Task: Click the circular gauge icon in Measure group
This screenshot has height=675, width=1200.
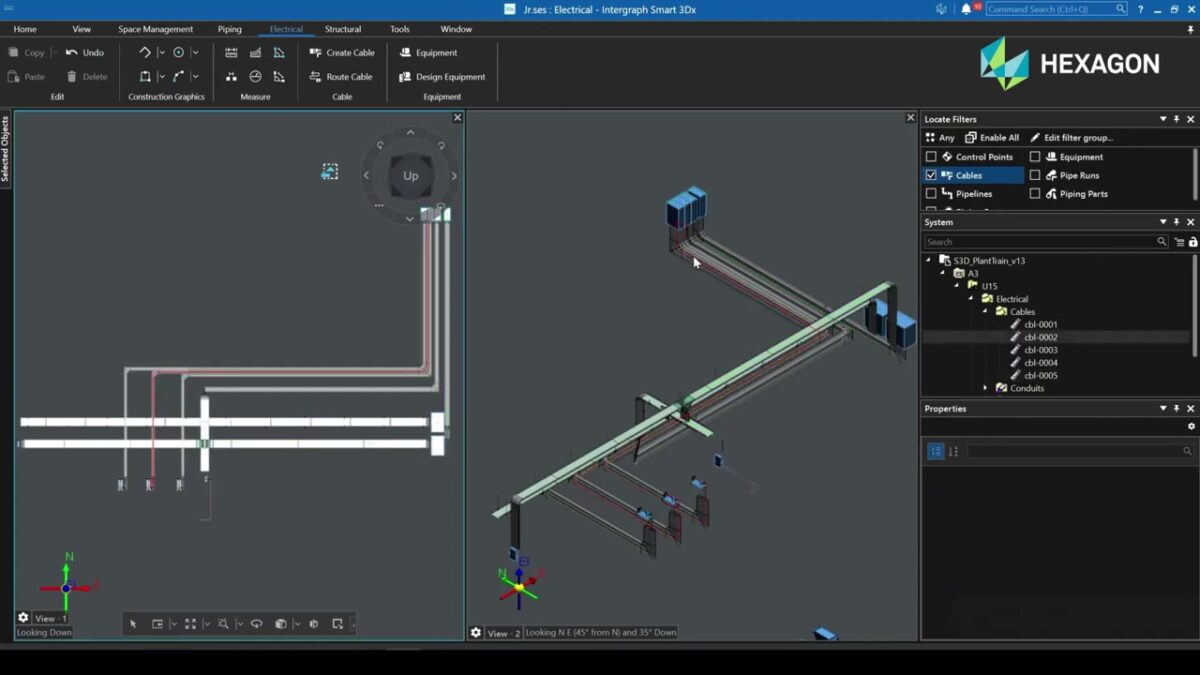Action: tap(255, 77)
